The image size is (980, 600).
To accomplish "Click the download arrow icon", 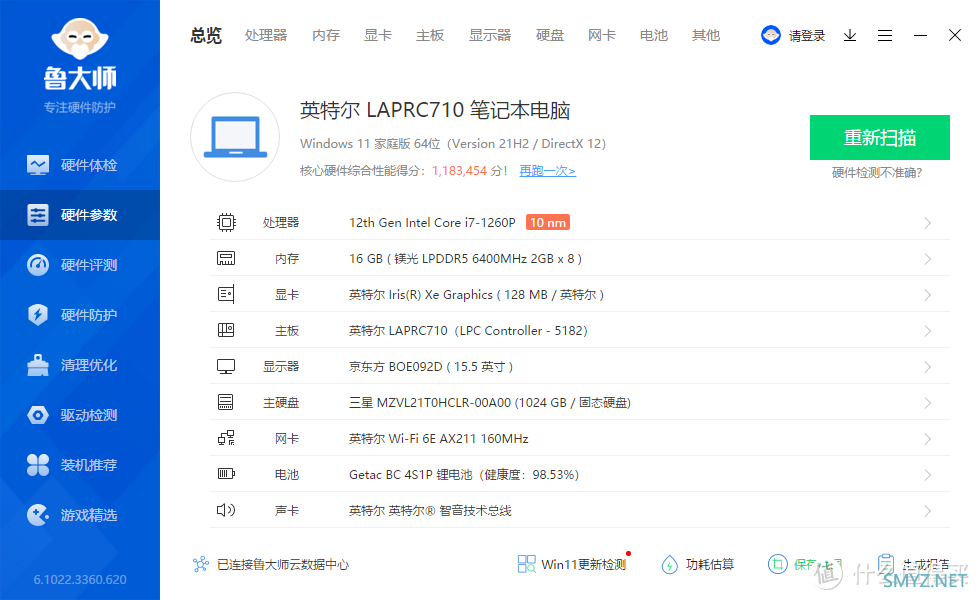I will [x=850, y=36].
